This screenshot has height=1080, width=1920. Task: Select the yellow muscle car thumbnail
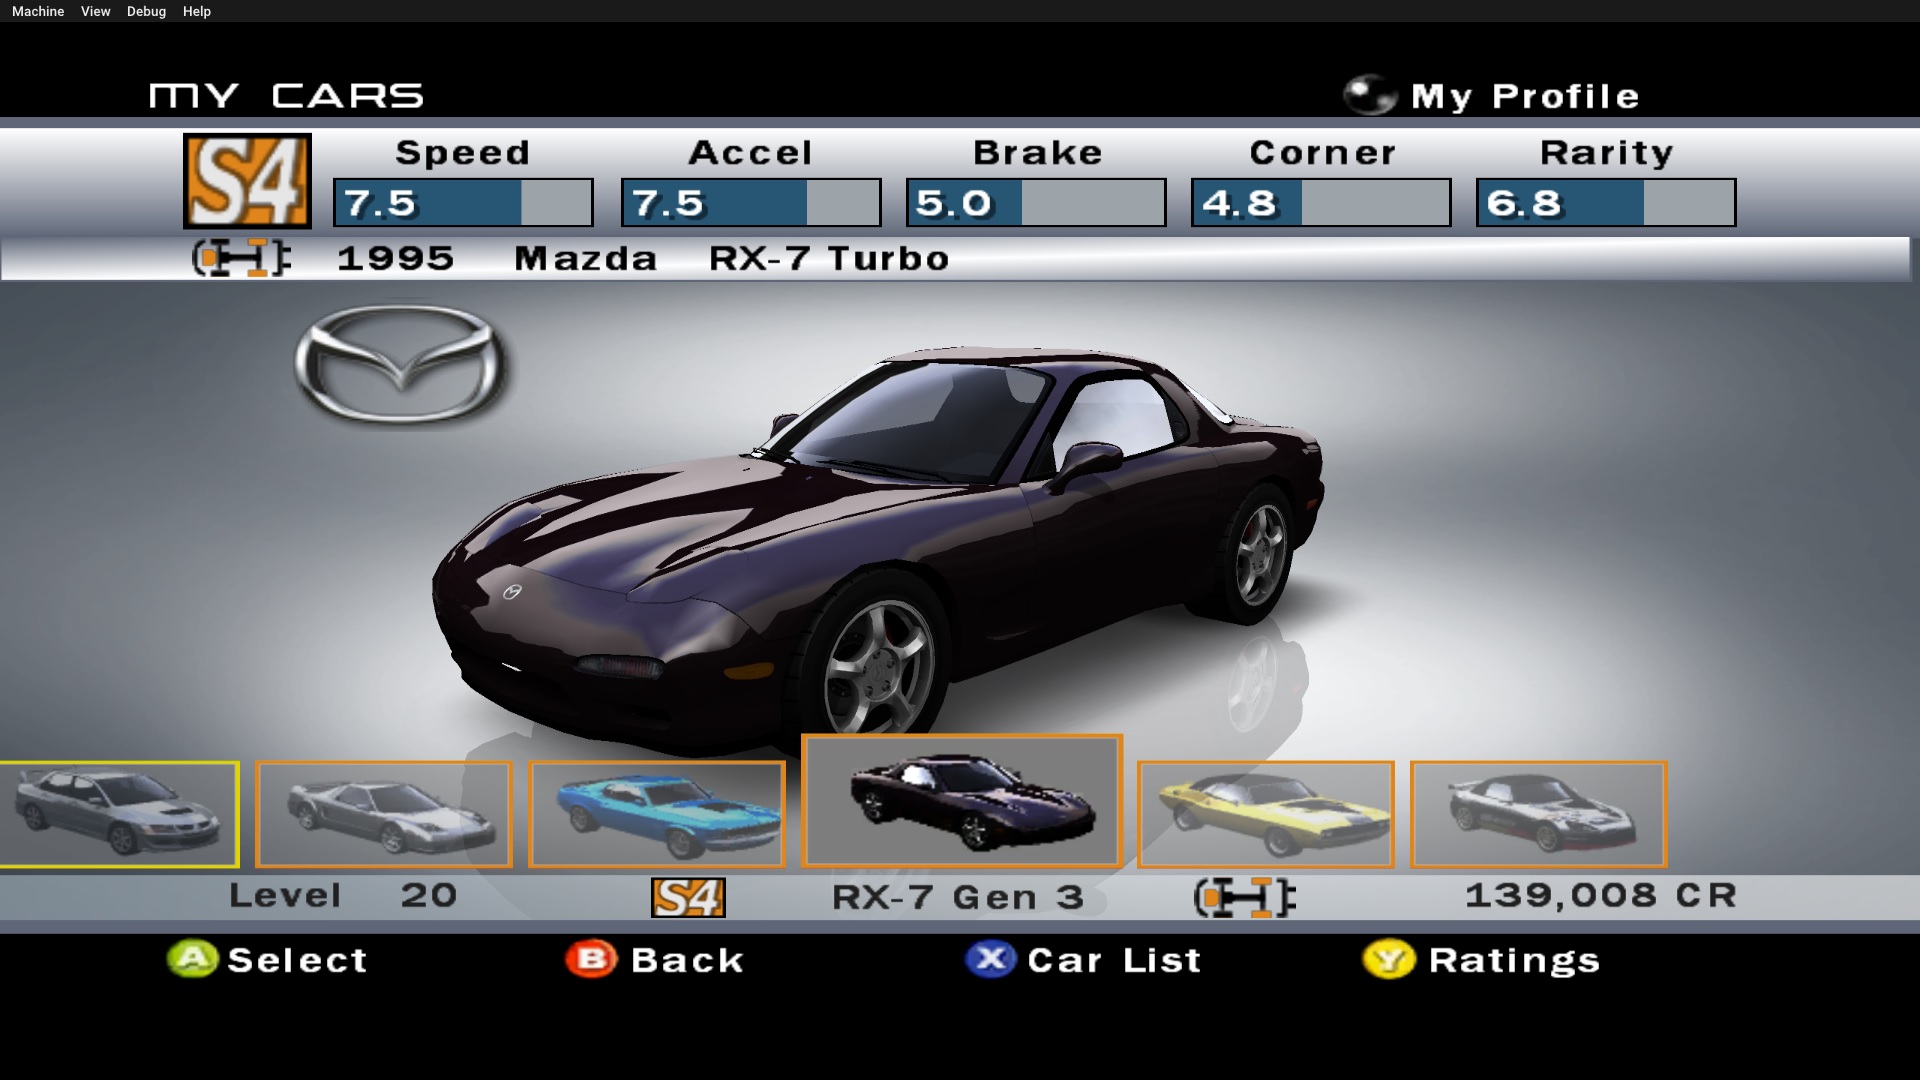(x=1265, y=813)
